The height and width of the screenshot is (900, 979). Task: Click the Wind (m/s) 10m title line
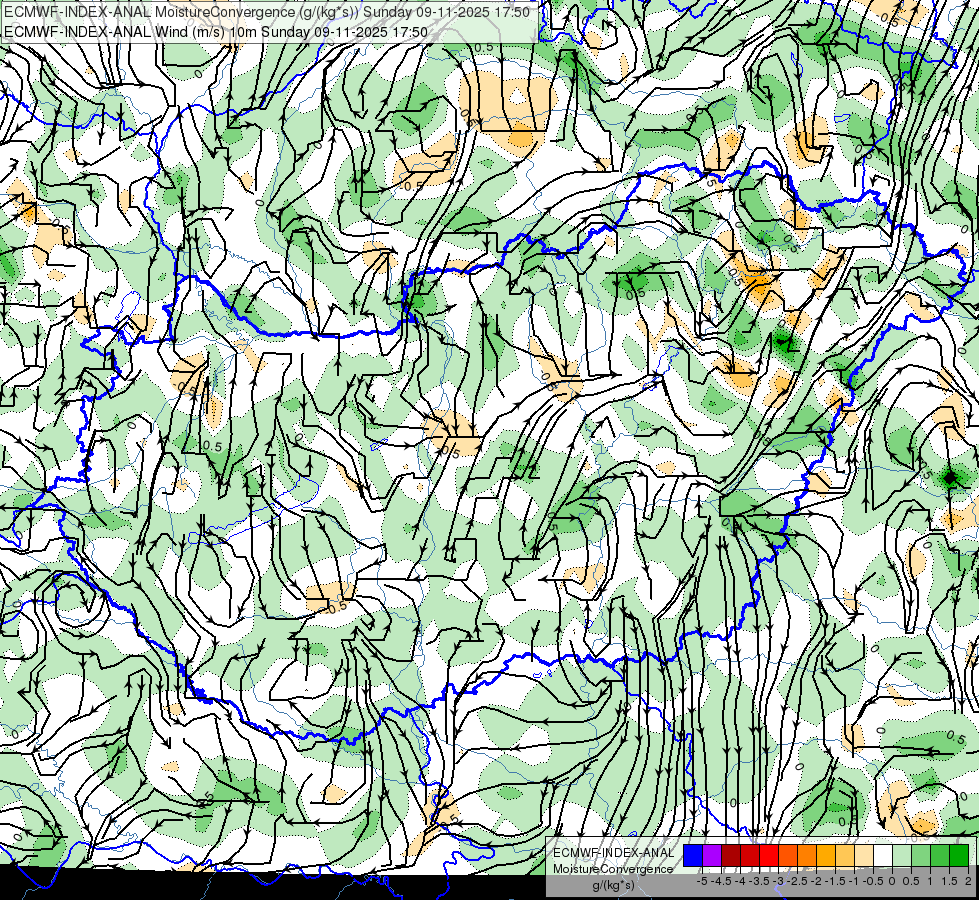pyautogui.click(x=216, y=32)
